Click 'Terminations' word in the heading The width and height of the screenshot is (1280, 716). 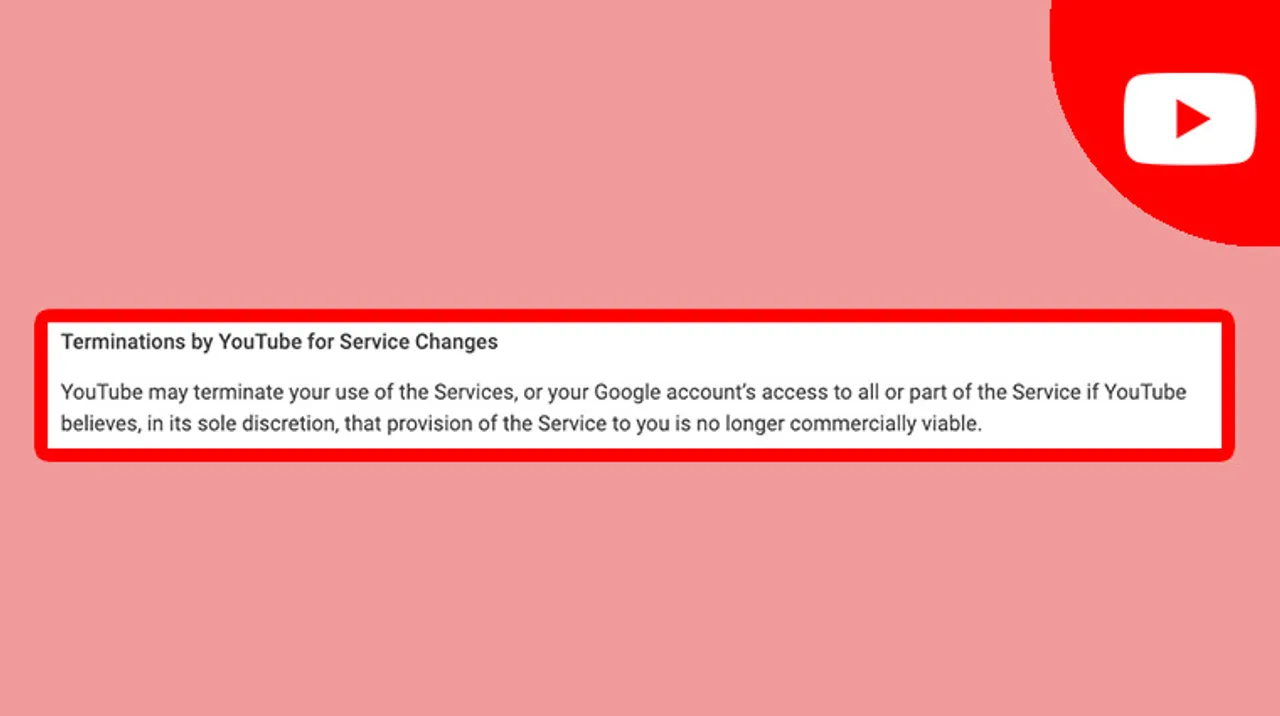pos(124,342)
